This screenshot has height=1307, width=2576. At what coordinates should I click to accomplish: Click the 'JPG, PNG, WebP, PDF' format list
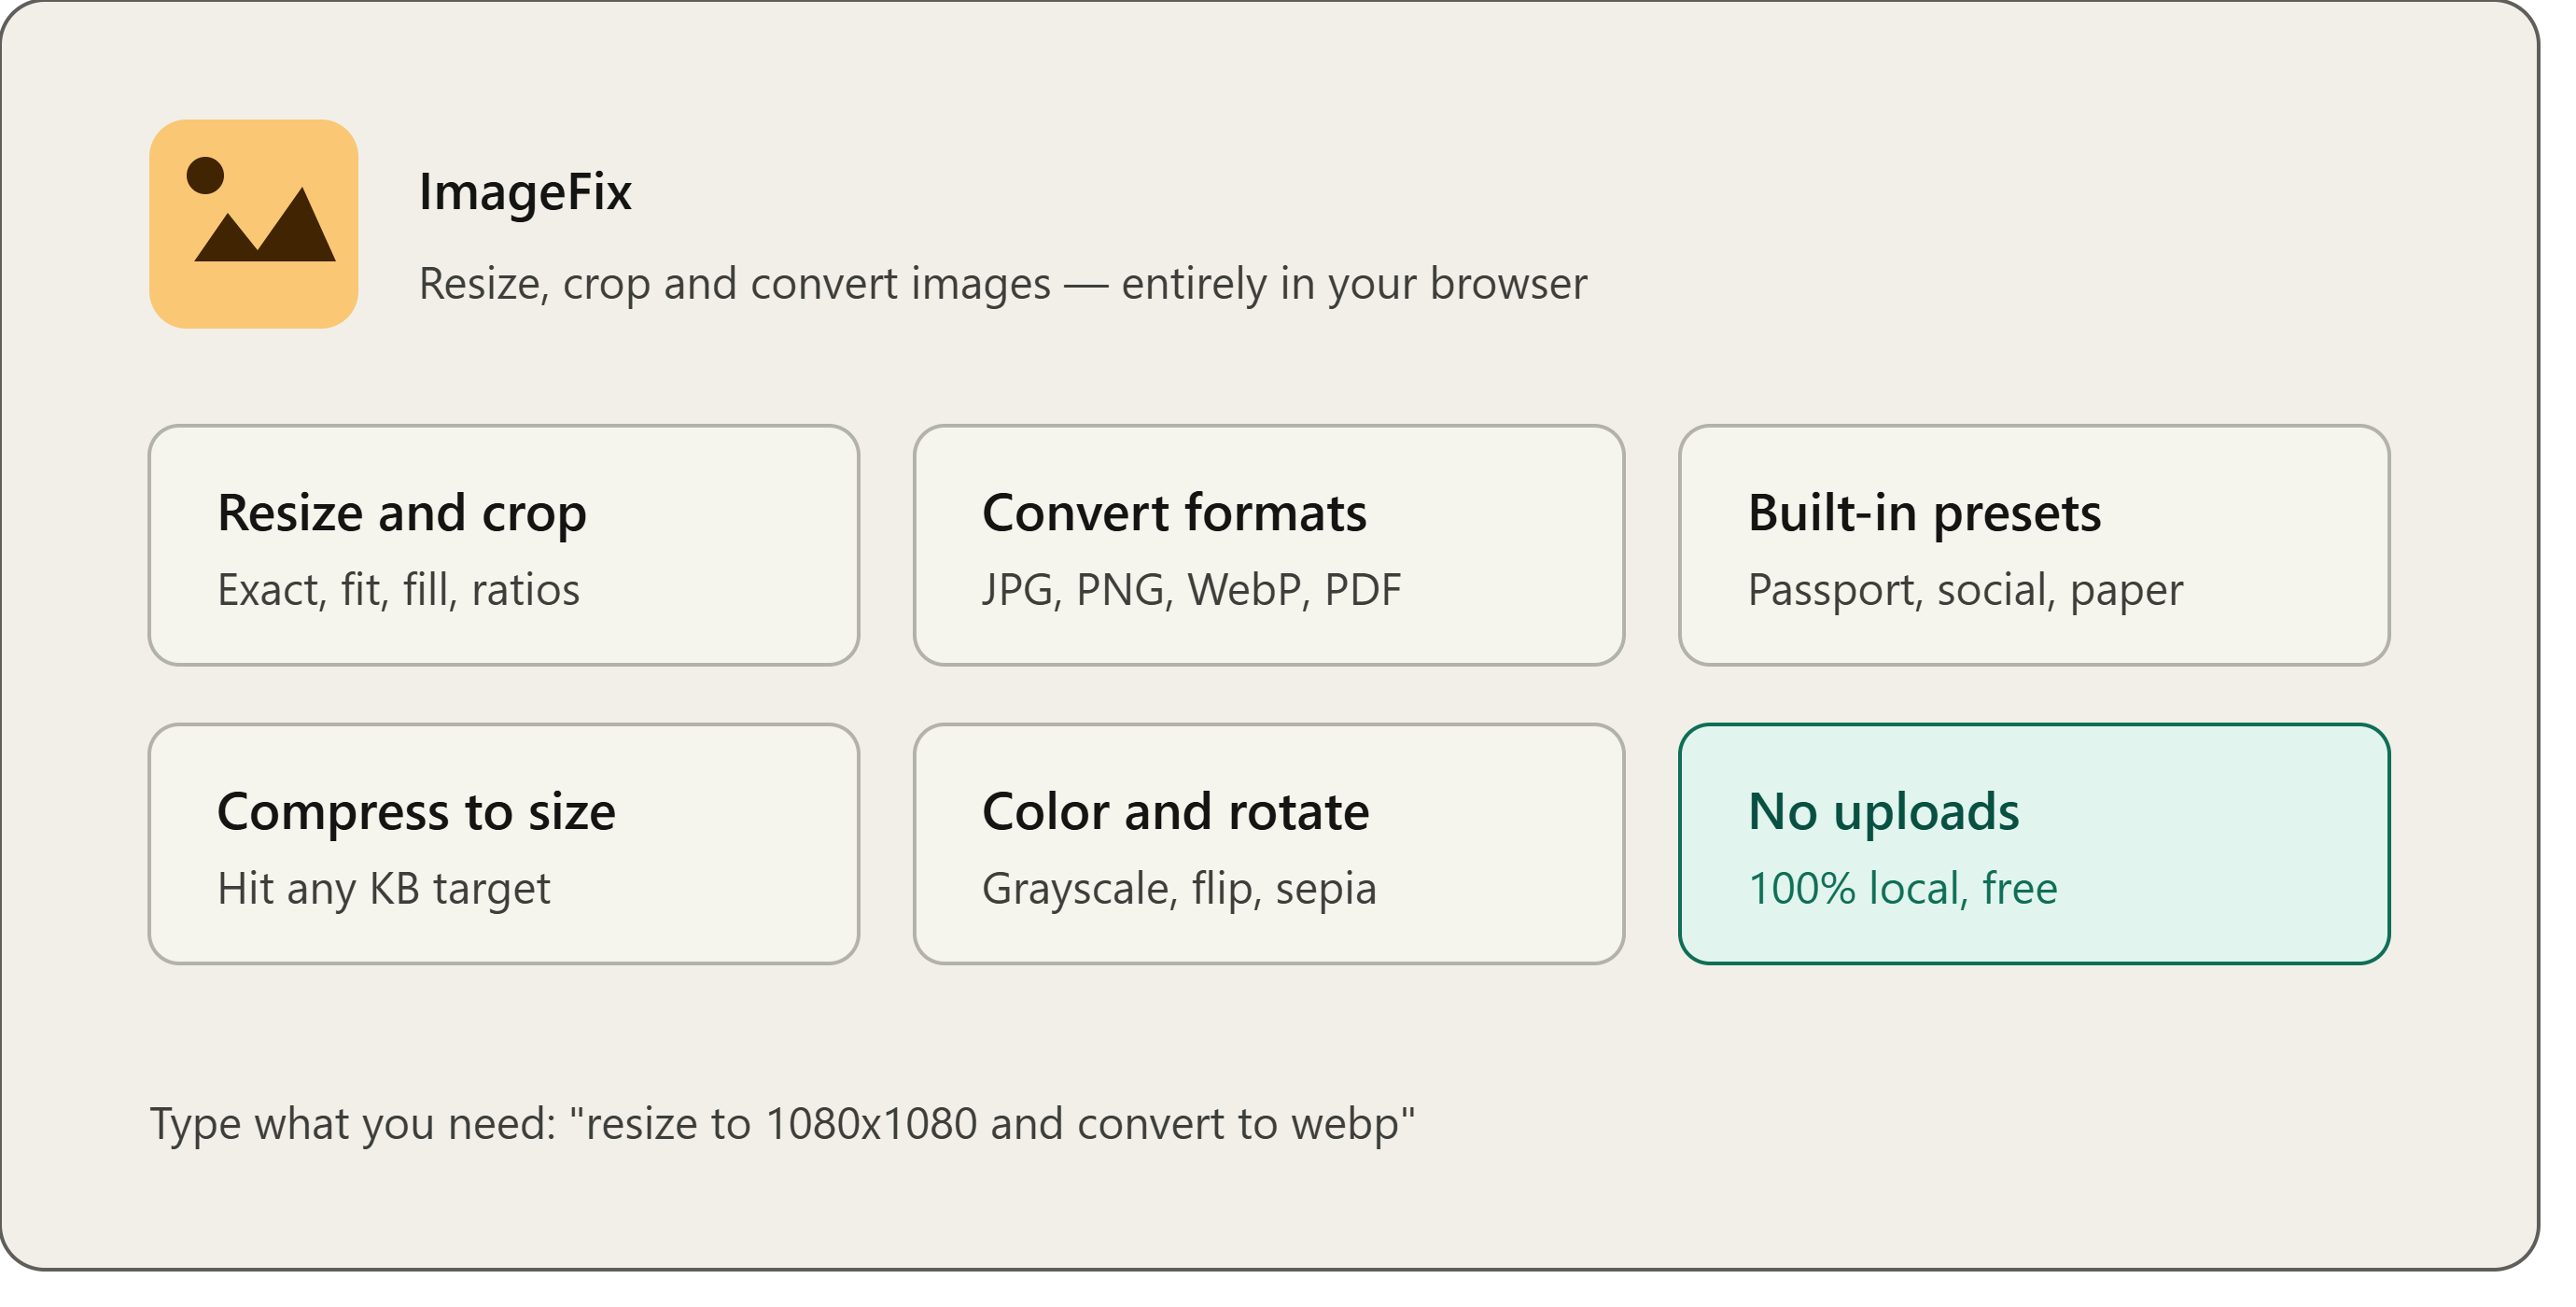tap(1191, 590)
